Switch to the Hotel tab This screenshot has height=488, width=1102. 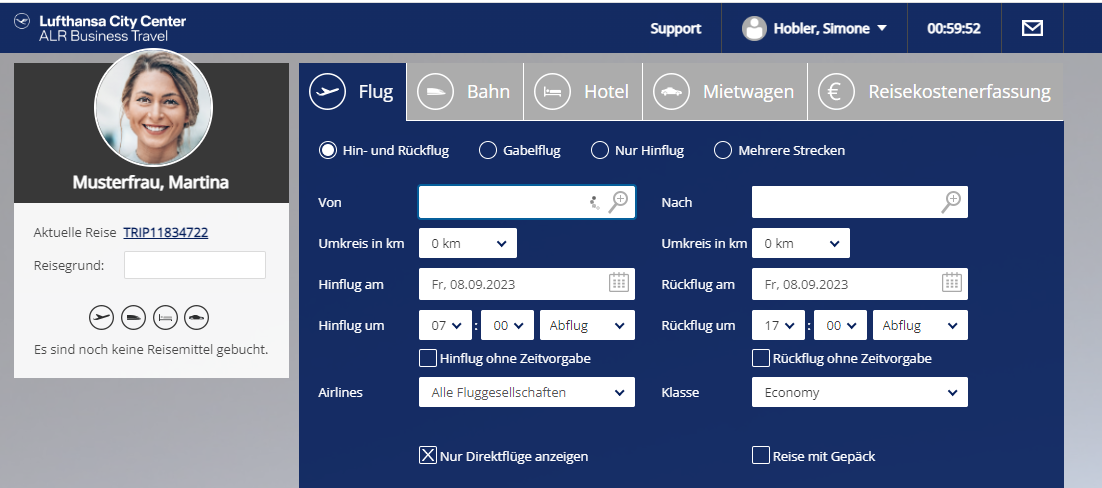[583, 92]
